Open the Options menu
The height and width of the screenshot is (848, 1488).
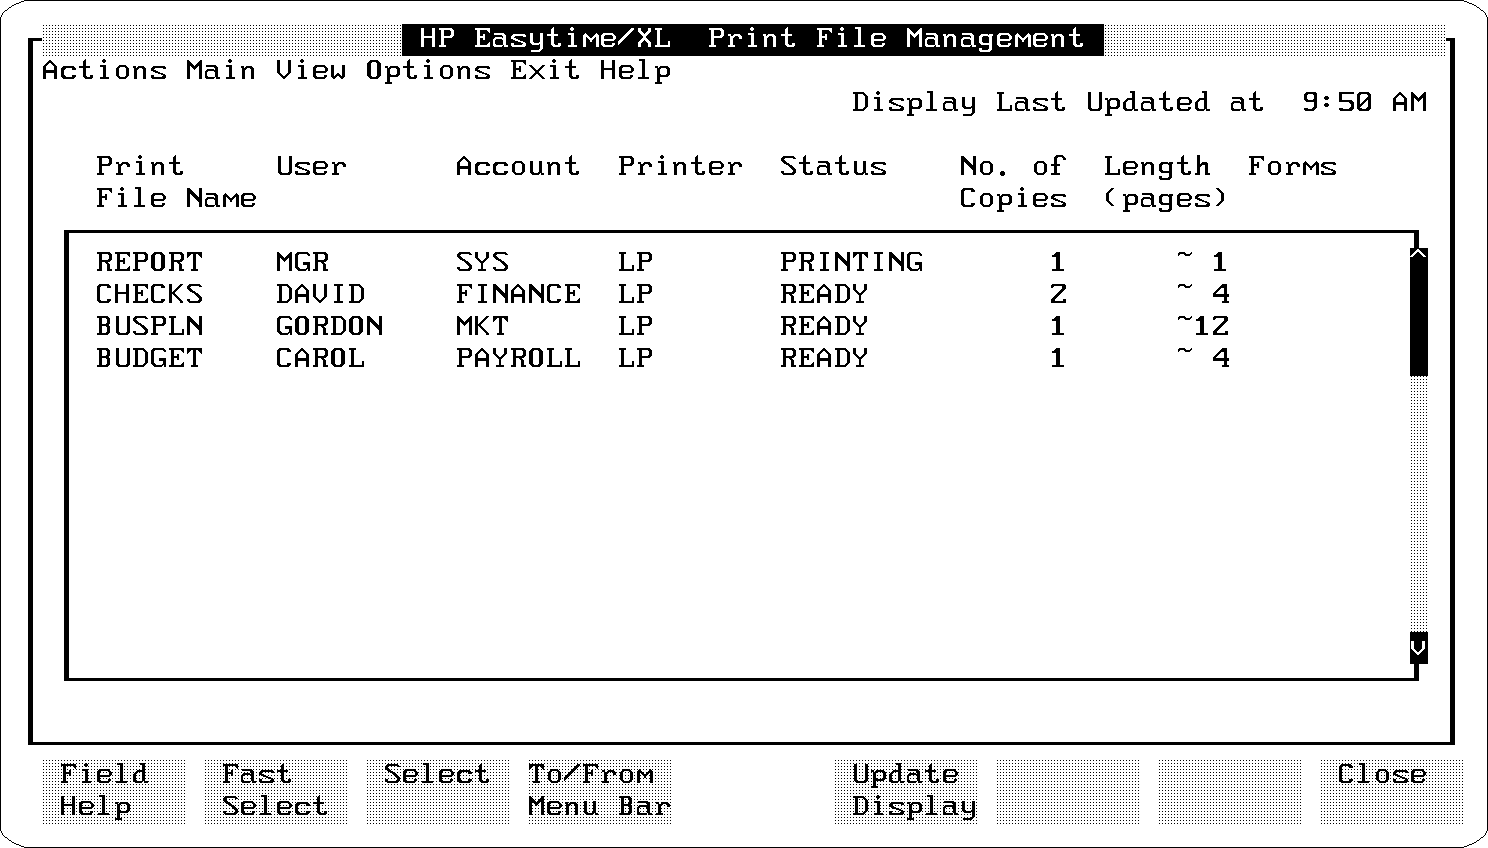click(428, 71)
